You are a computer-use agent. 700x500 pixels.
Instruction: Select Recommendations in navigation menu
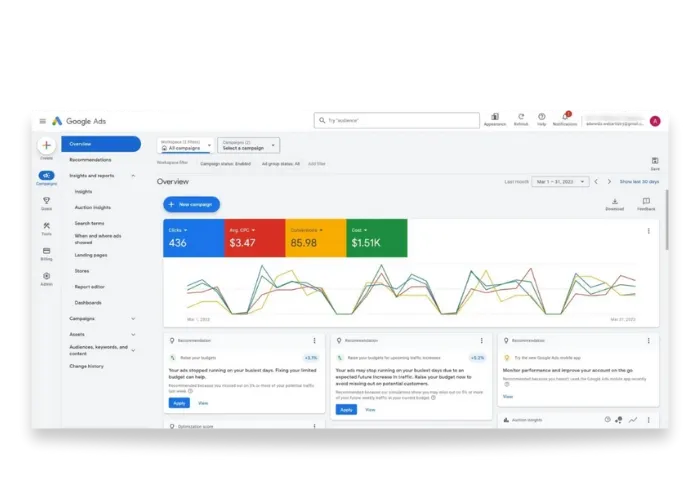[90, 160]
